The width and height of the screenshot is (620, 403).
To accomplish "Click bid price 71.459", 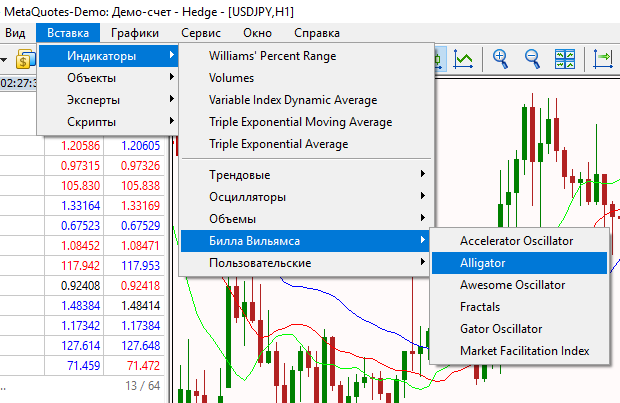I will point(83,365).
